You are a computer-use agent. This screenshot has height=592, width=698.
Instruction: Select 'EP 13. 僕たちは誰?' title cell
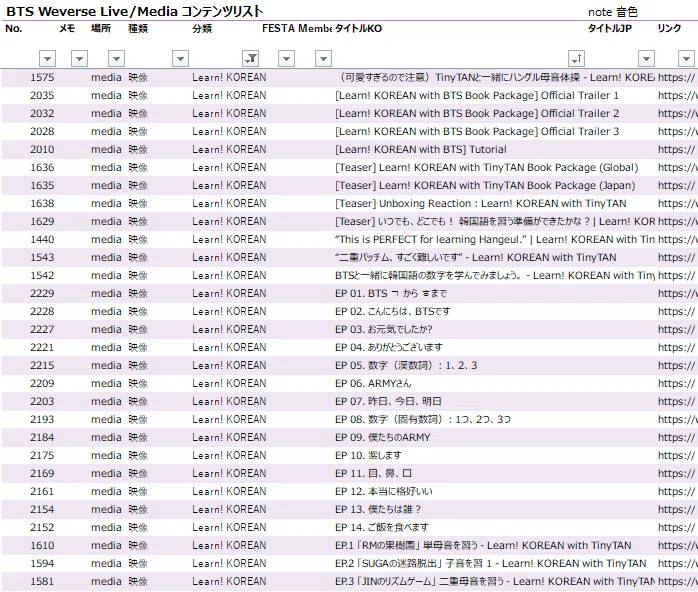378,510
